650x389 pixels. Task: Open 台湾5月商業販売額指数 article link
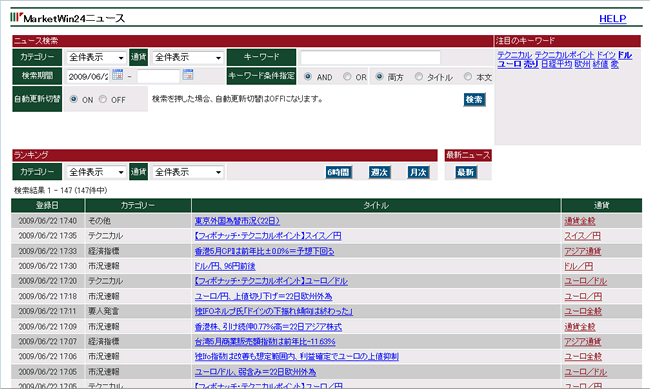tap(265, 341)
